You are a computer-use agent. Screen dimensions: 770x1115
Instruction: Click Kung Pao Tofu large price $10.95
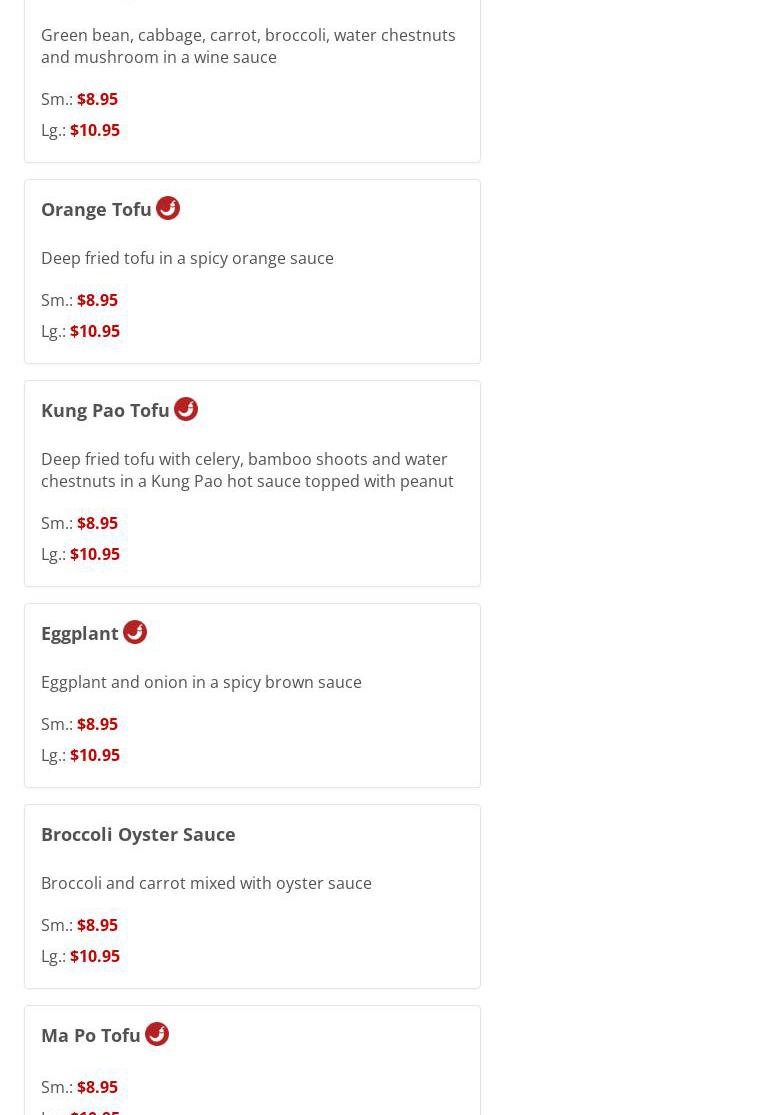pos(95,554)
